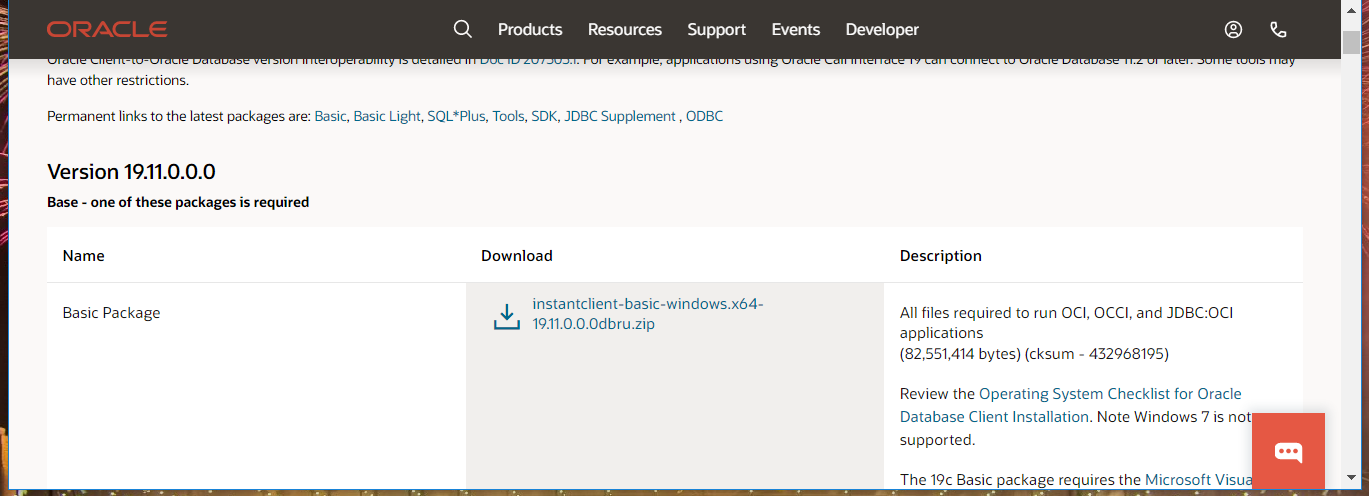Follow the JDBC Supplement link
1369x496 pixels.
pos(620,116)
